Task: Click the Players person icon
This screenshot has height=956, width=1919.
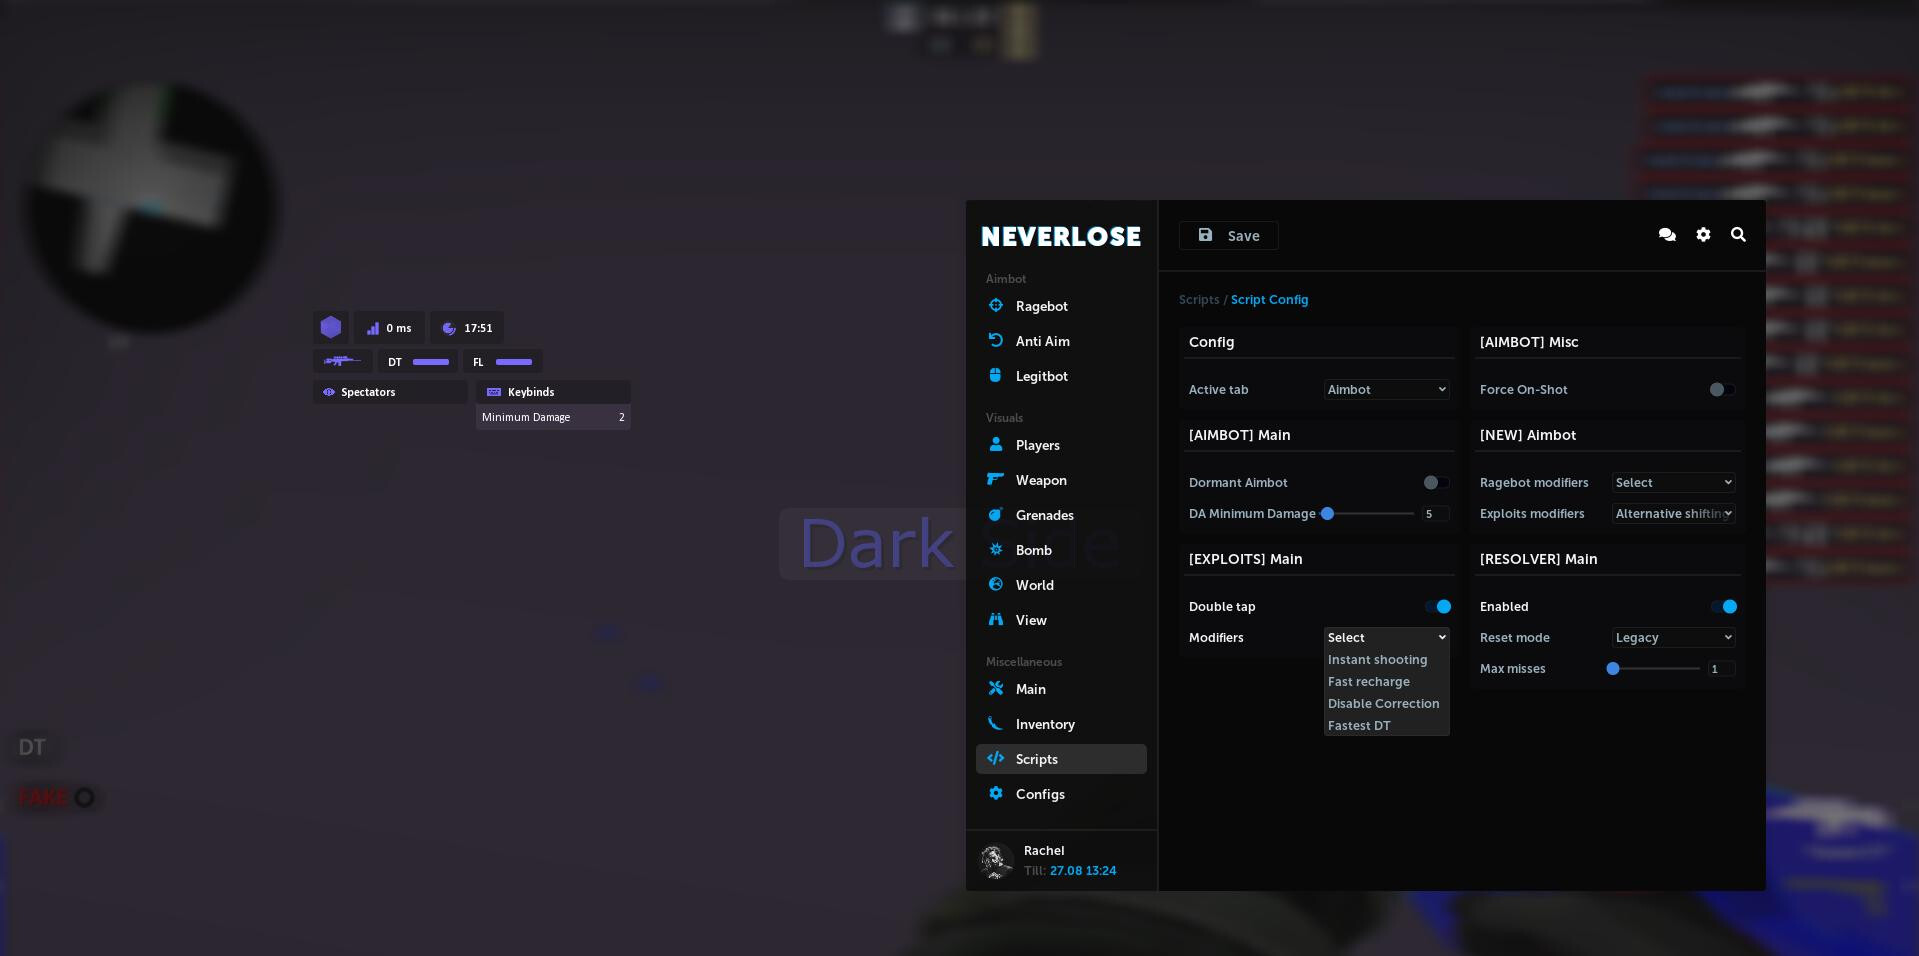Action: pyautogui.click(x=995, y=444)
